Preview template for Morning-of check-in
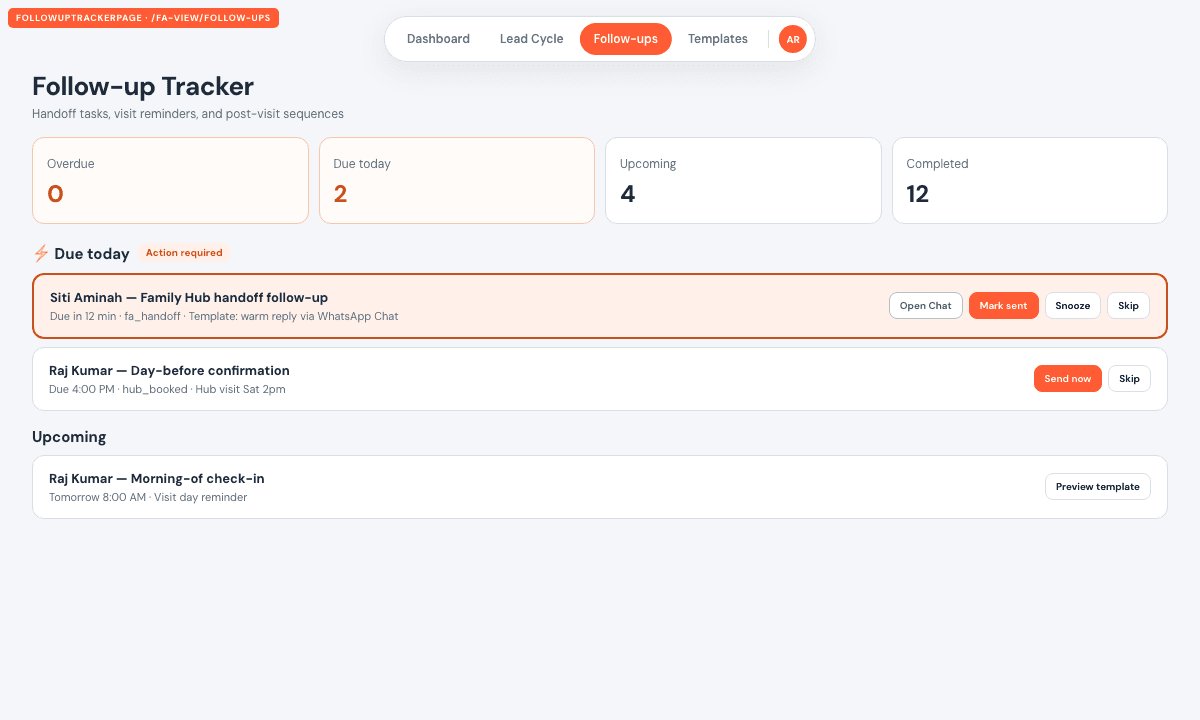 1098,487
